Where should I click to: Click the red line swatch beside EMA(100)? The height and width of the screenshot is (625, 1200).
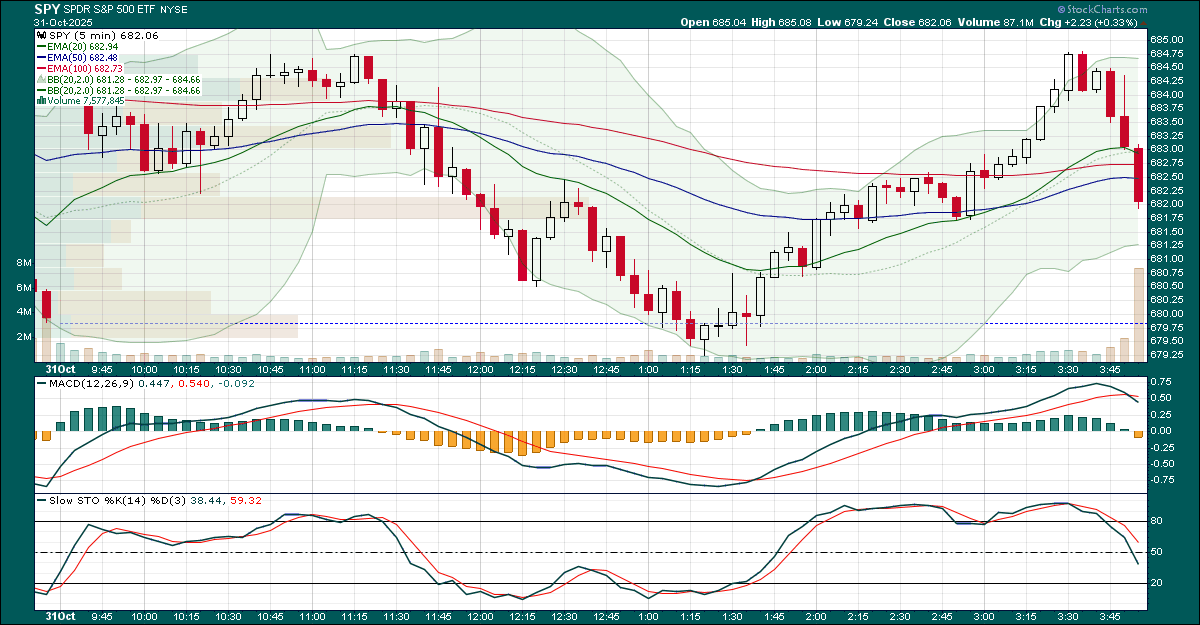coord(41,68)
